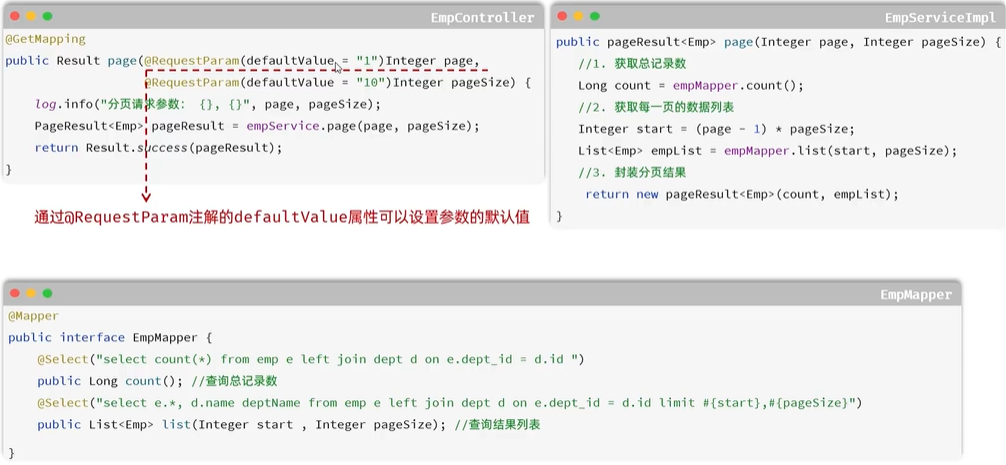Image resolution: width=1006 pixels, height=465 pixels.
Task: Click the '//2. 获取每一页的数据列表' comment
Action: (x=656, y=108)
